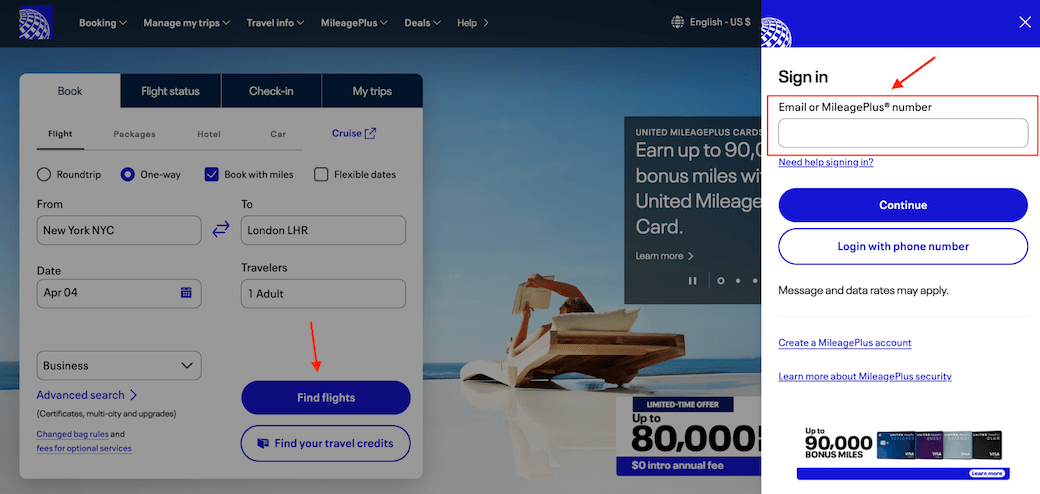Expand the MileagePlus header menu
Image resolution: width=1040 pixels, height=494 pixels.
coord(354,23)
